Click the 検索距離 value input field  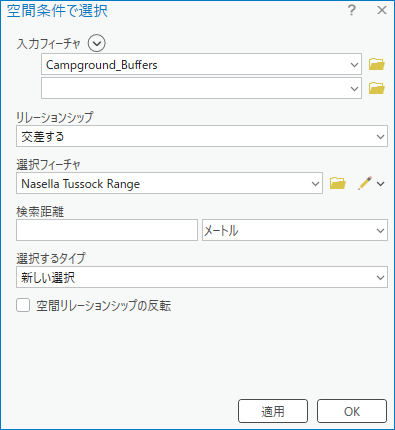point(107,230)
